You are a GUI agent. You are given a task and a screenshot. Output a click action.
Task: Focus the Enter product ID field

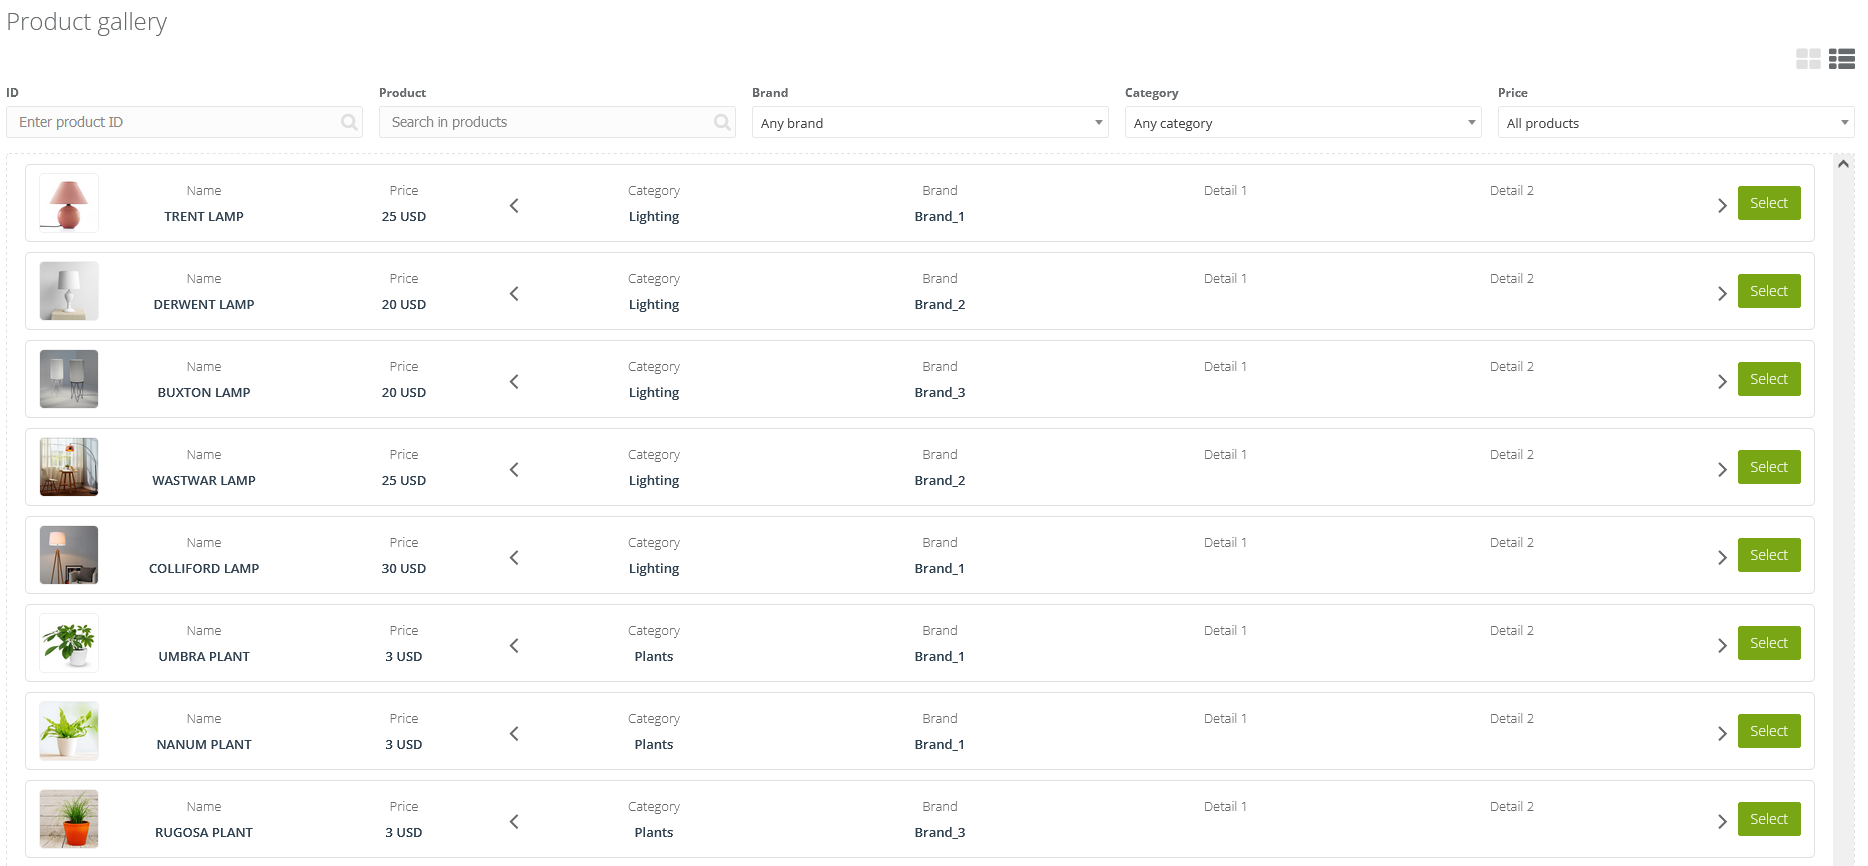click(x=184, y=122)
